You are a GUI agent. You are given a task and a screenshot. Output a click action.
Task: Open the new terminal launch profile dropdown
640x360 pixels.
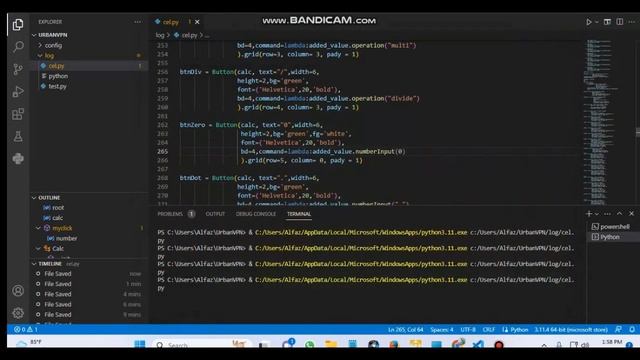click(597, 214)
